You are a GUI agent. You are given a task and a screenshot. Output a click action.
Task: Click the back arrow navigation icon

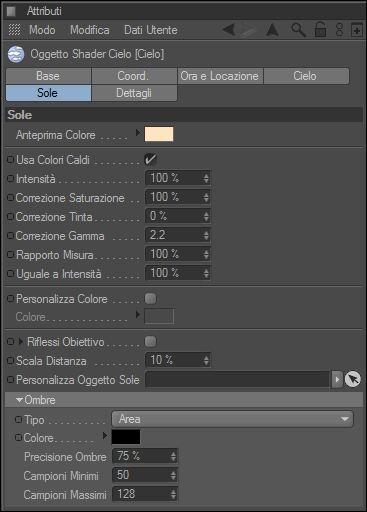[x=229, y=30]
